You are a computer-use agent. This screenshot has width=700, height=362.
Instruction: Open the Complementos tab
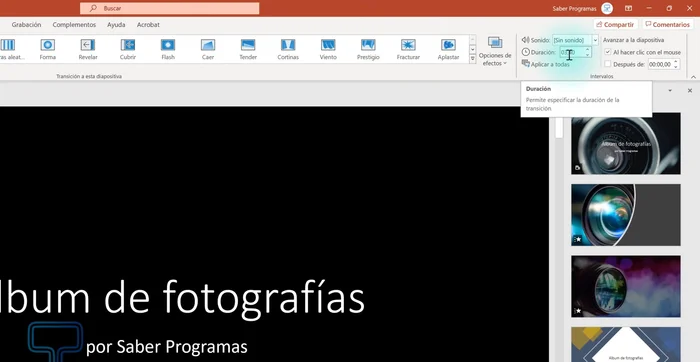[x=74, y=25]
